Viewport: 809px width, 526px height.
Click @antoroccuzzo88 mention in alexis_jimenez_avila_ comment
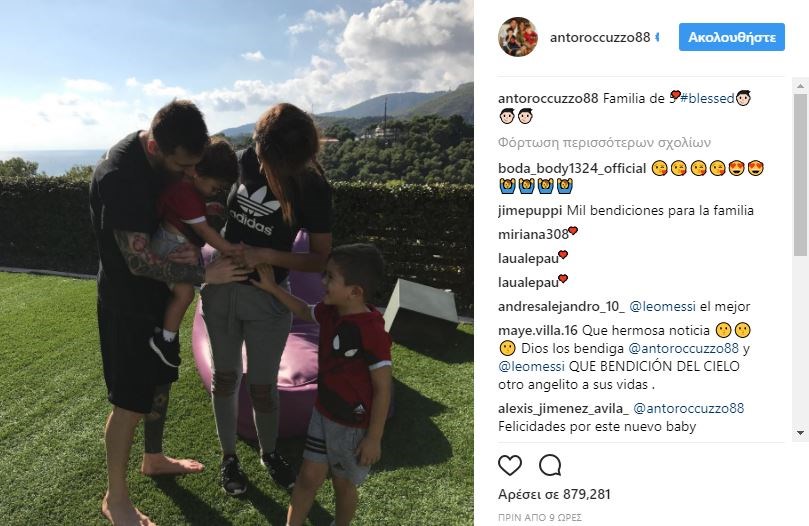688,408
